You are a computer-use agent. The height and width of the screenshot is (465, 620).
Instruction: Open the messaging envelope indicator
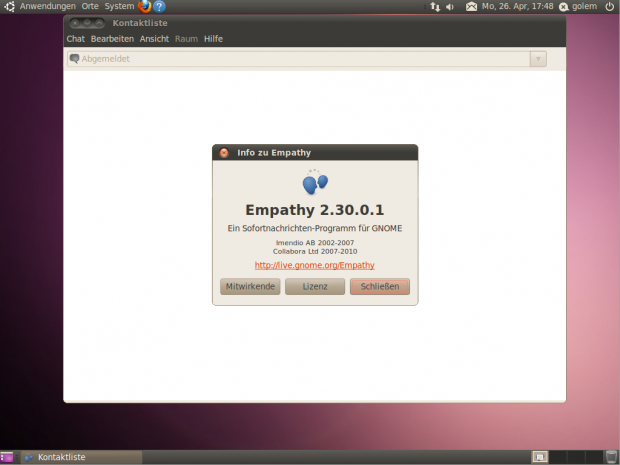(471, 6)
